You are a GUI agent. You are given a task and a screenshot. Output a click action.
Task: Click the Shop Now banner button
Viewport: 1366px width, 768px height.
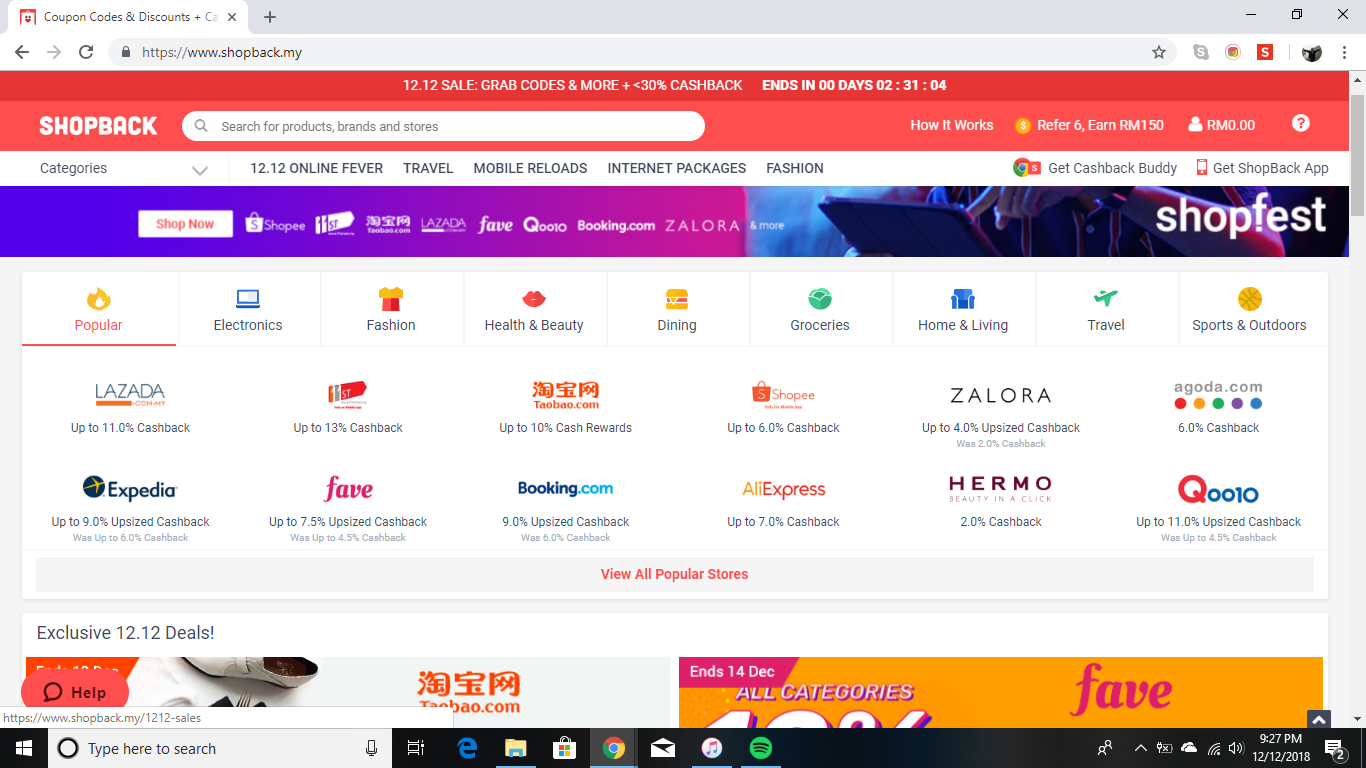tap(185, 224)
